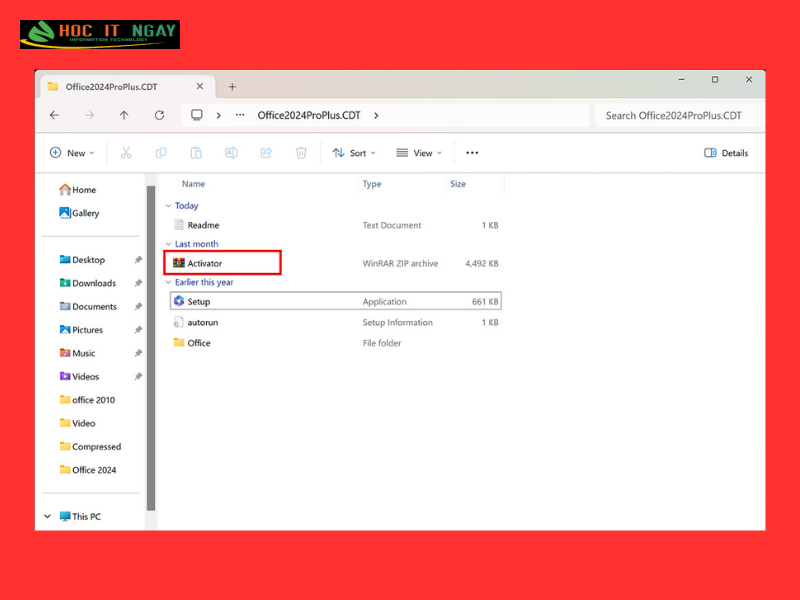
Task: Open Downloads in the sidebar
Action: [x=88, y=283]
